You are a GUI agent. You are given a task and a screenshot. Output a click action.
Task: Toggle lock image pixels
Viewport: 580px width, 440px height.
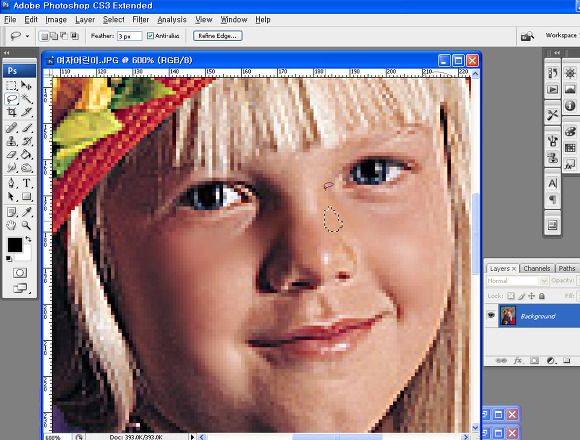(x=522, y=296)
